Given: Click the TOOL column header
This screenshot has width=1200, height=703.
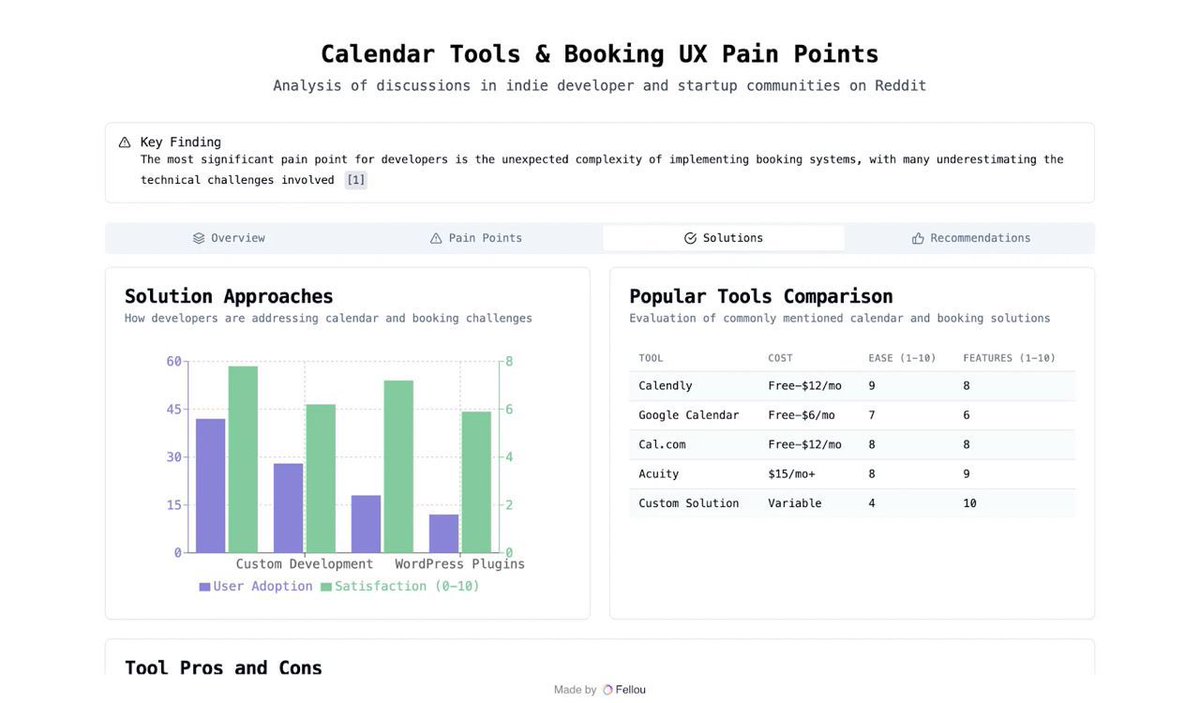Looking at the screenshot, I should 651,358.
